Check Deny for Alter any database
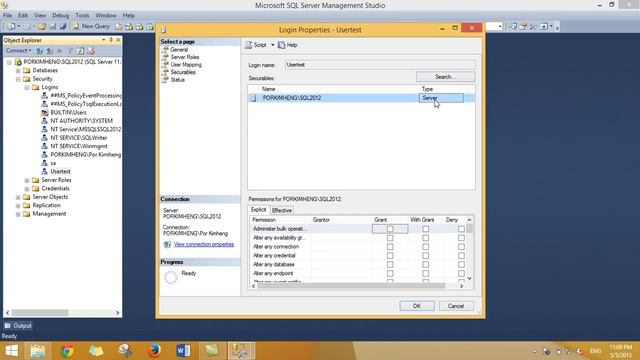Screen dimensions: 640x360 [x=461, y=264]
